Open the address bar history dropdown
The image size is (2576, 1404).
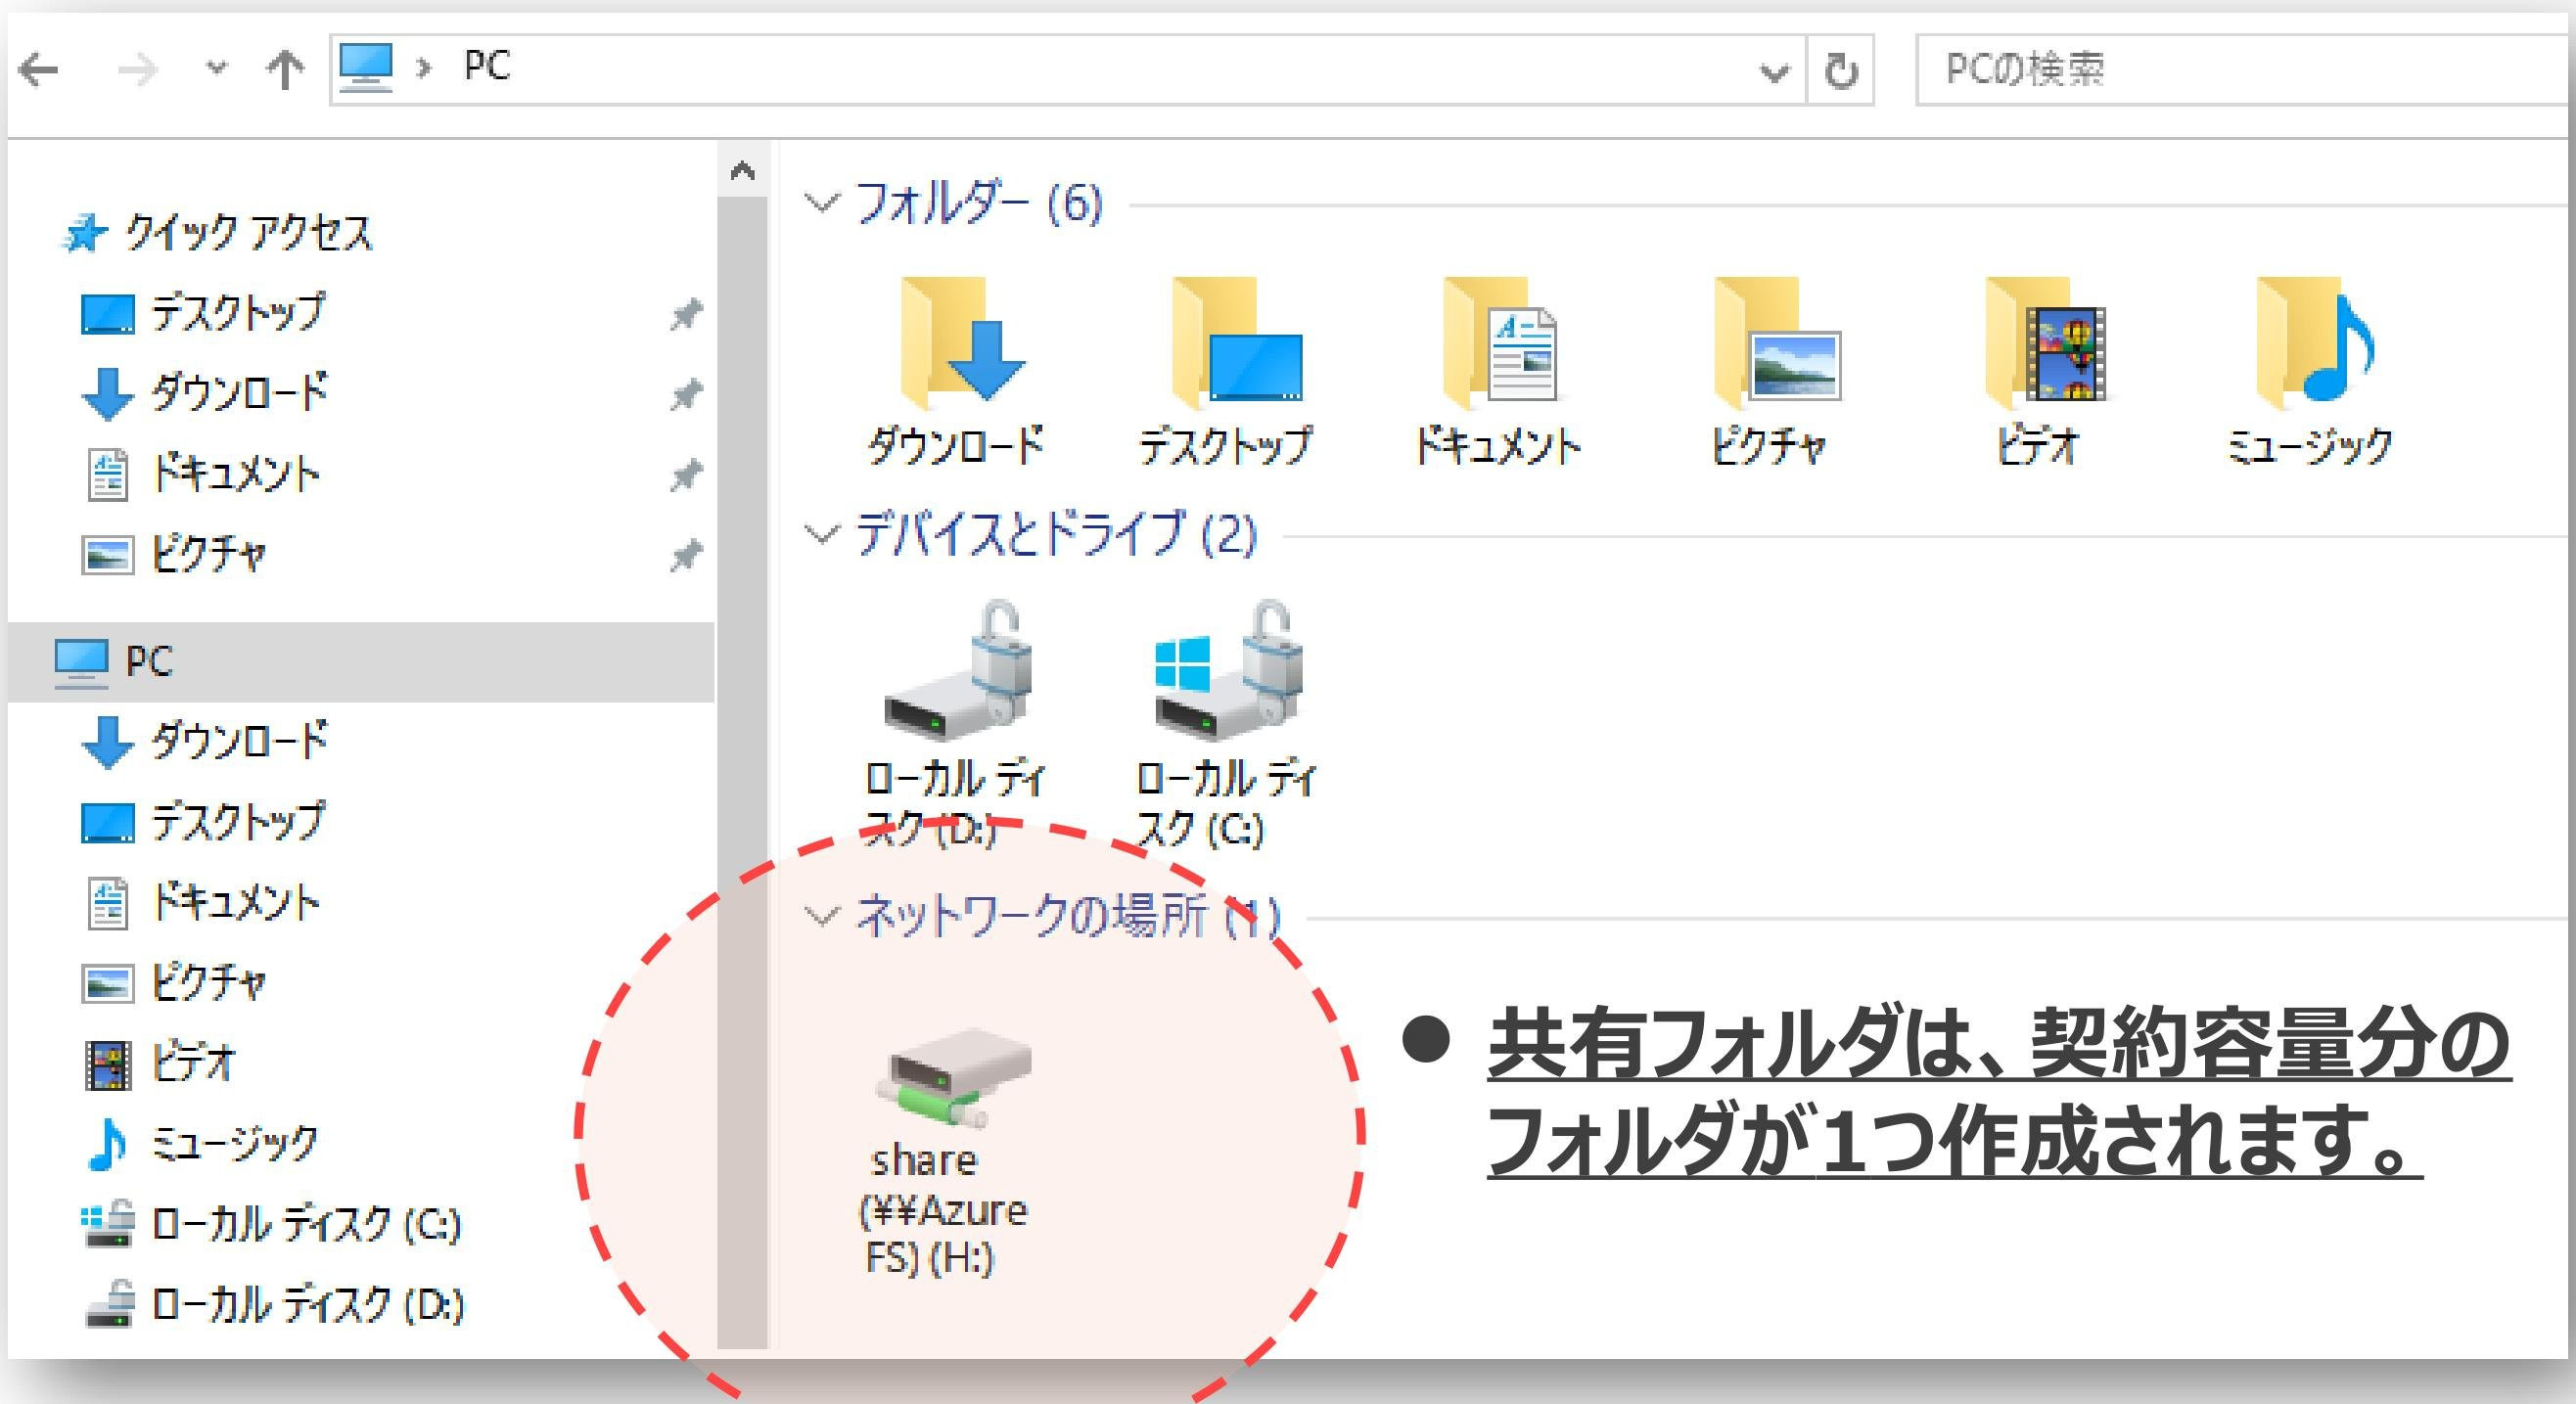1774,72
